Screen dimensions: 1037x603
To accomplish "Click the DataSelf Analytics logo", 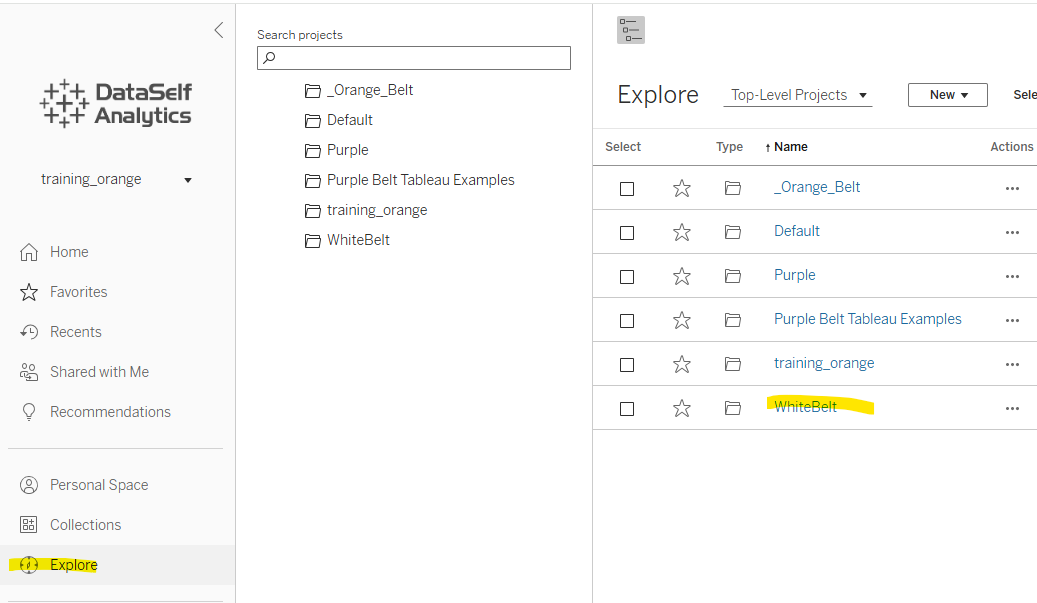I will pyautogui.click(x=116, y=103).
